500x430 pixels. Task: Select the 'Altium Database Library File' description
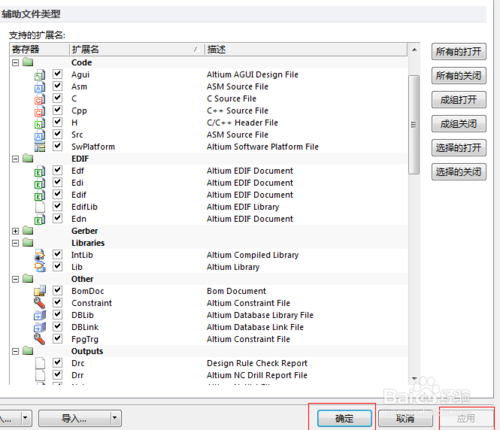260,315
